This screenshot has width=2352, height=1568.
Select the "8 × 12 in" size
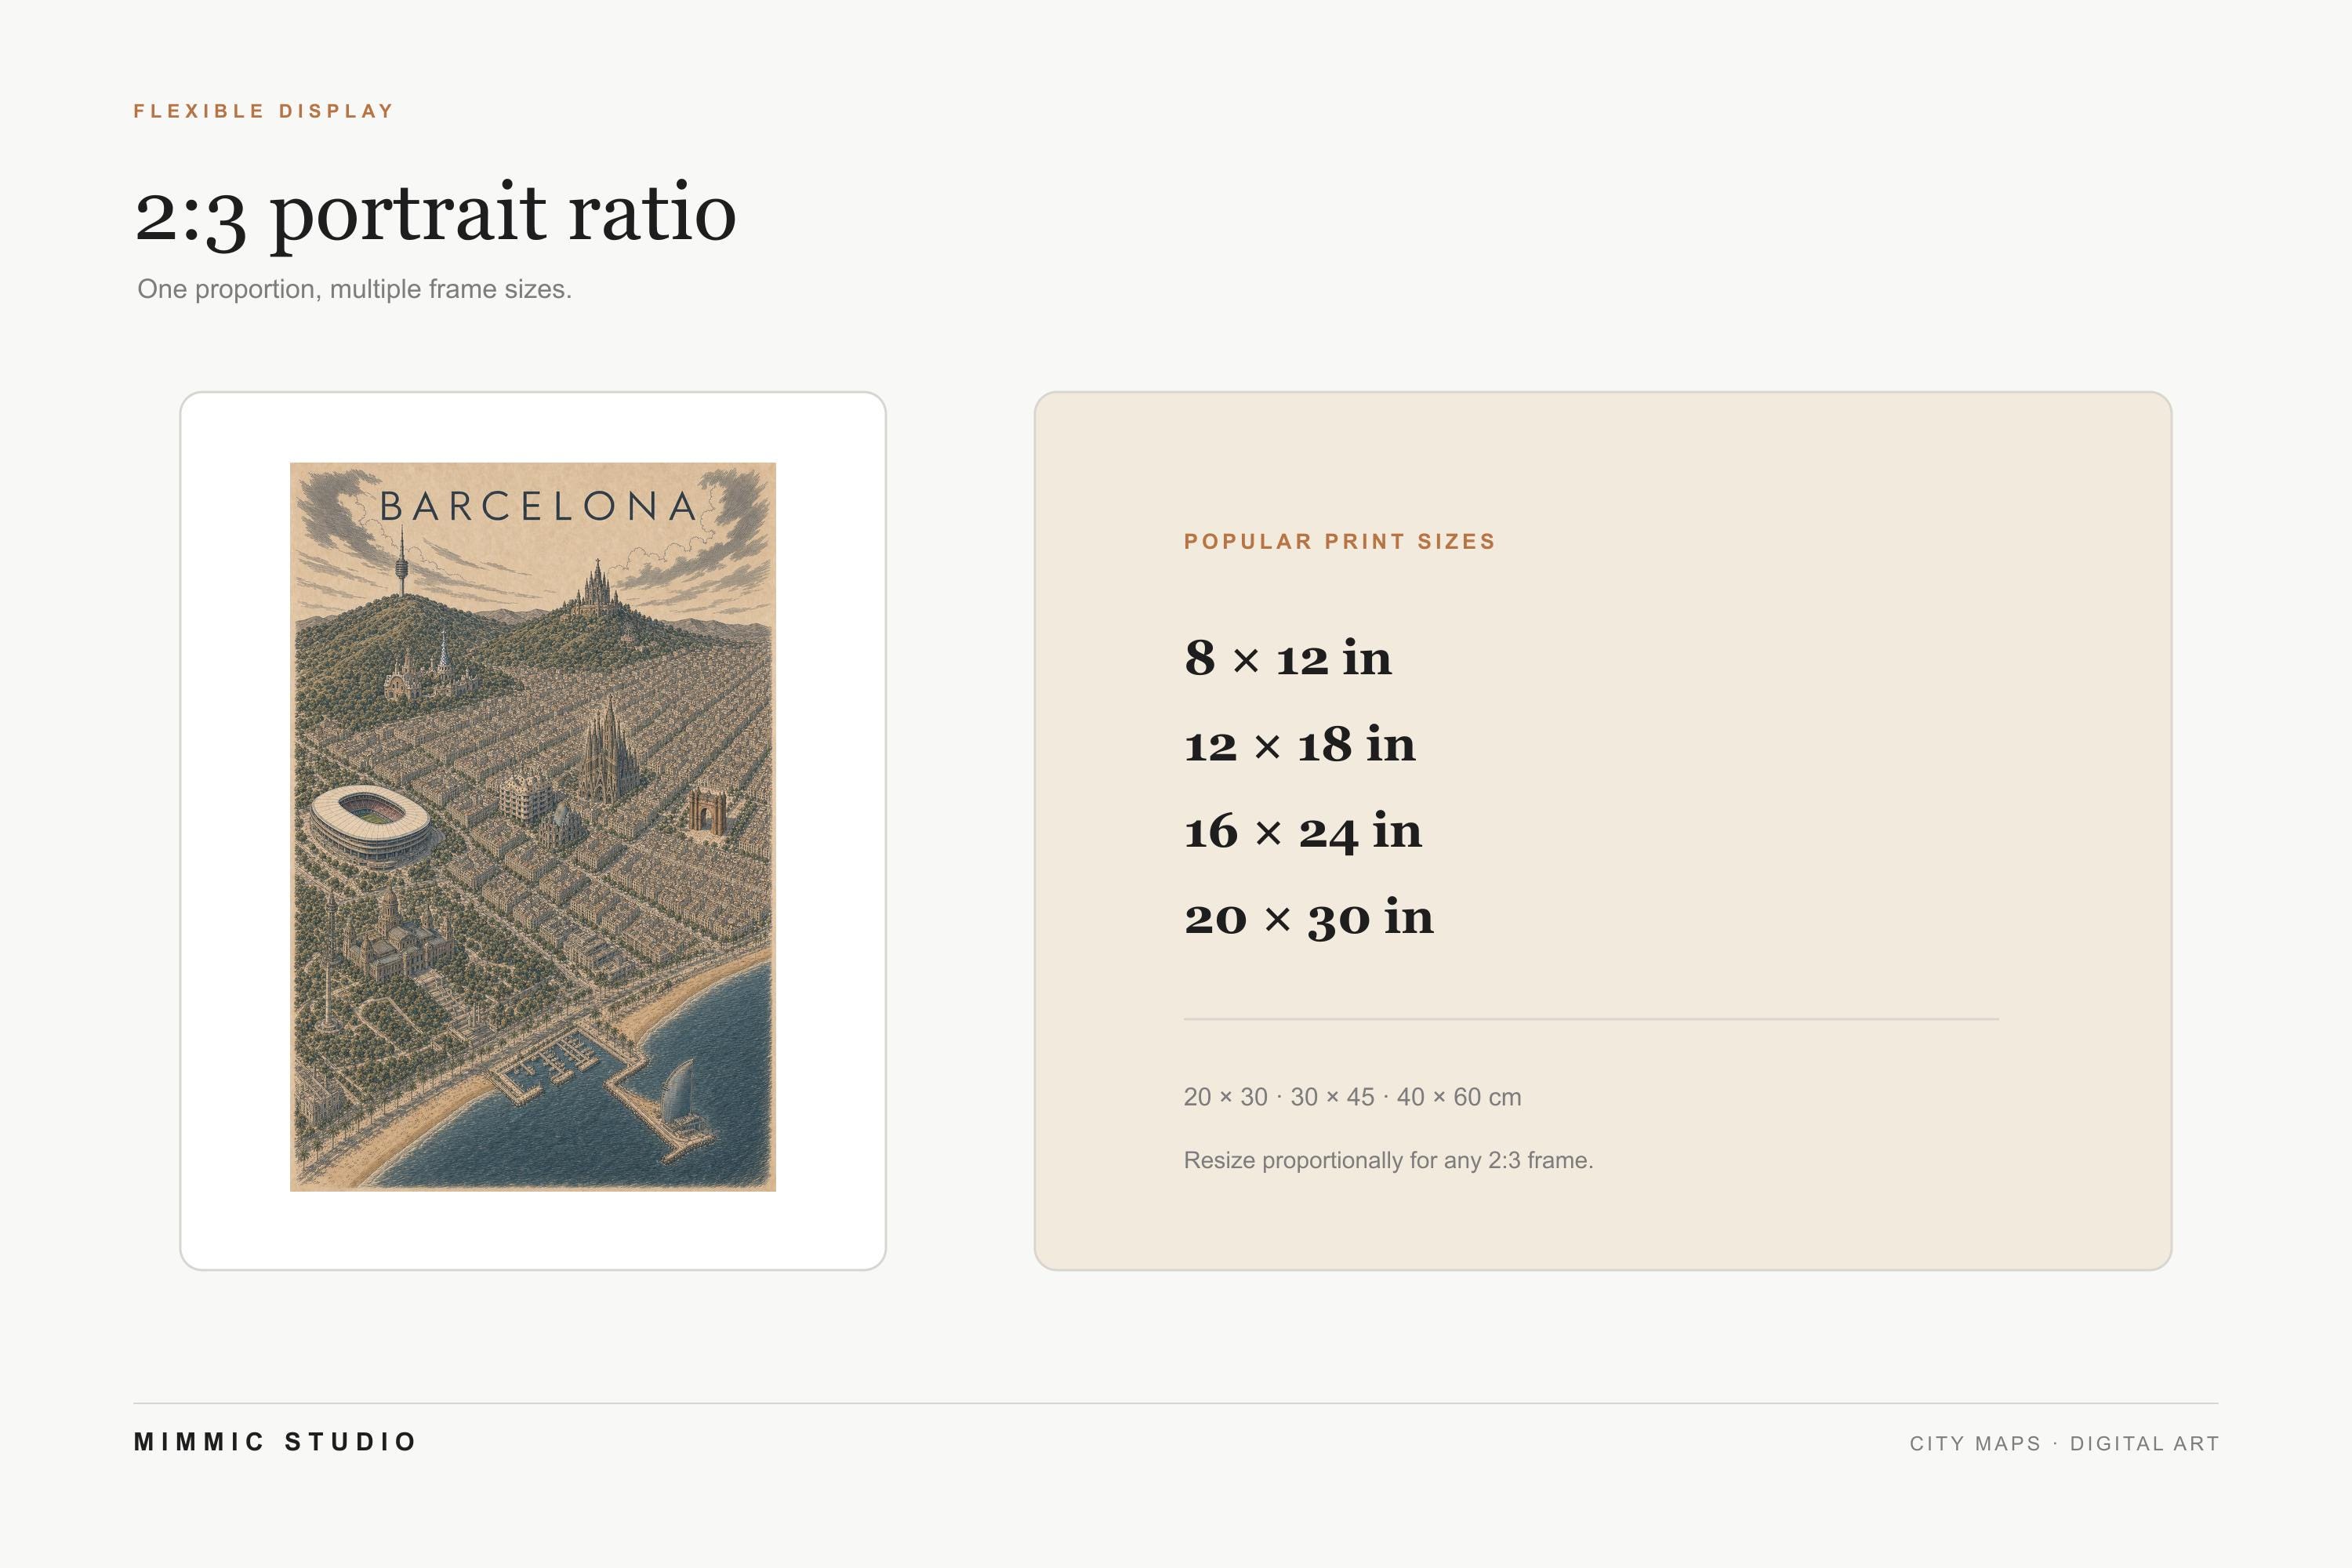coord(1288,658)
